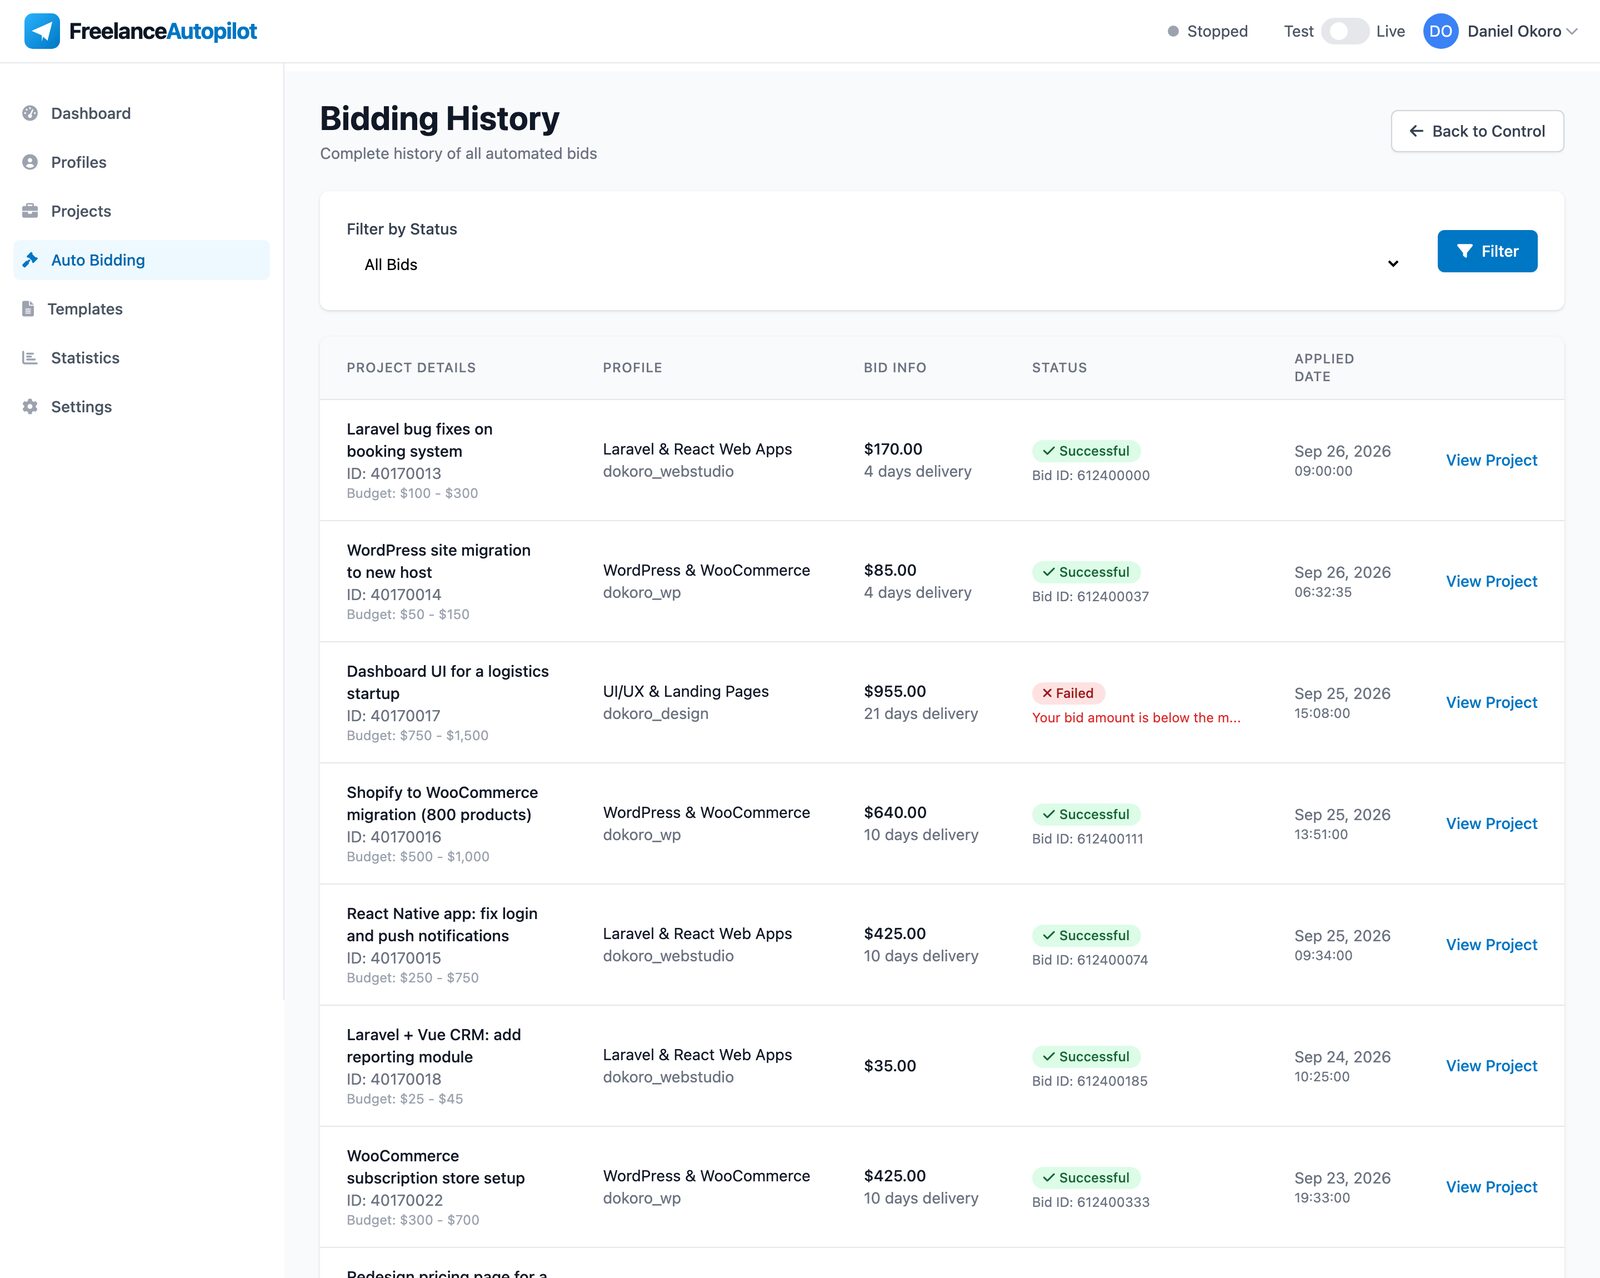Click 'Budget: $750 - $1,500' text
This screenshot has width=1600, height=1278.
tap(418, 735)
